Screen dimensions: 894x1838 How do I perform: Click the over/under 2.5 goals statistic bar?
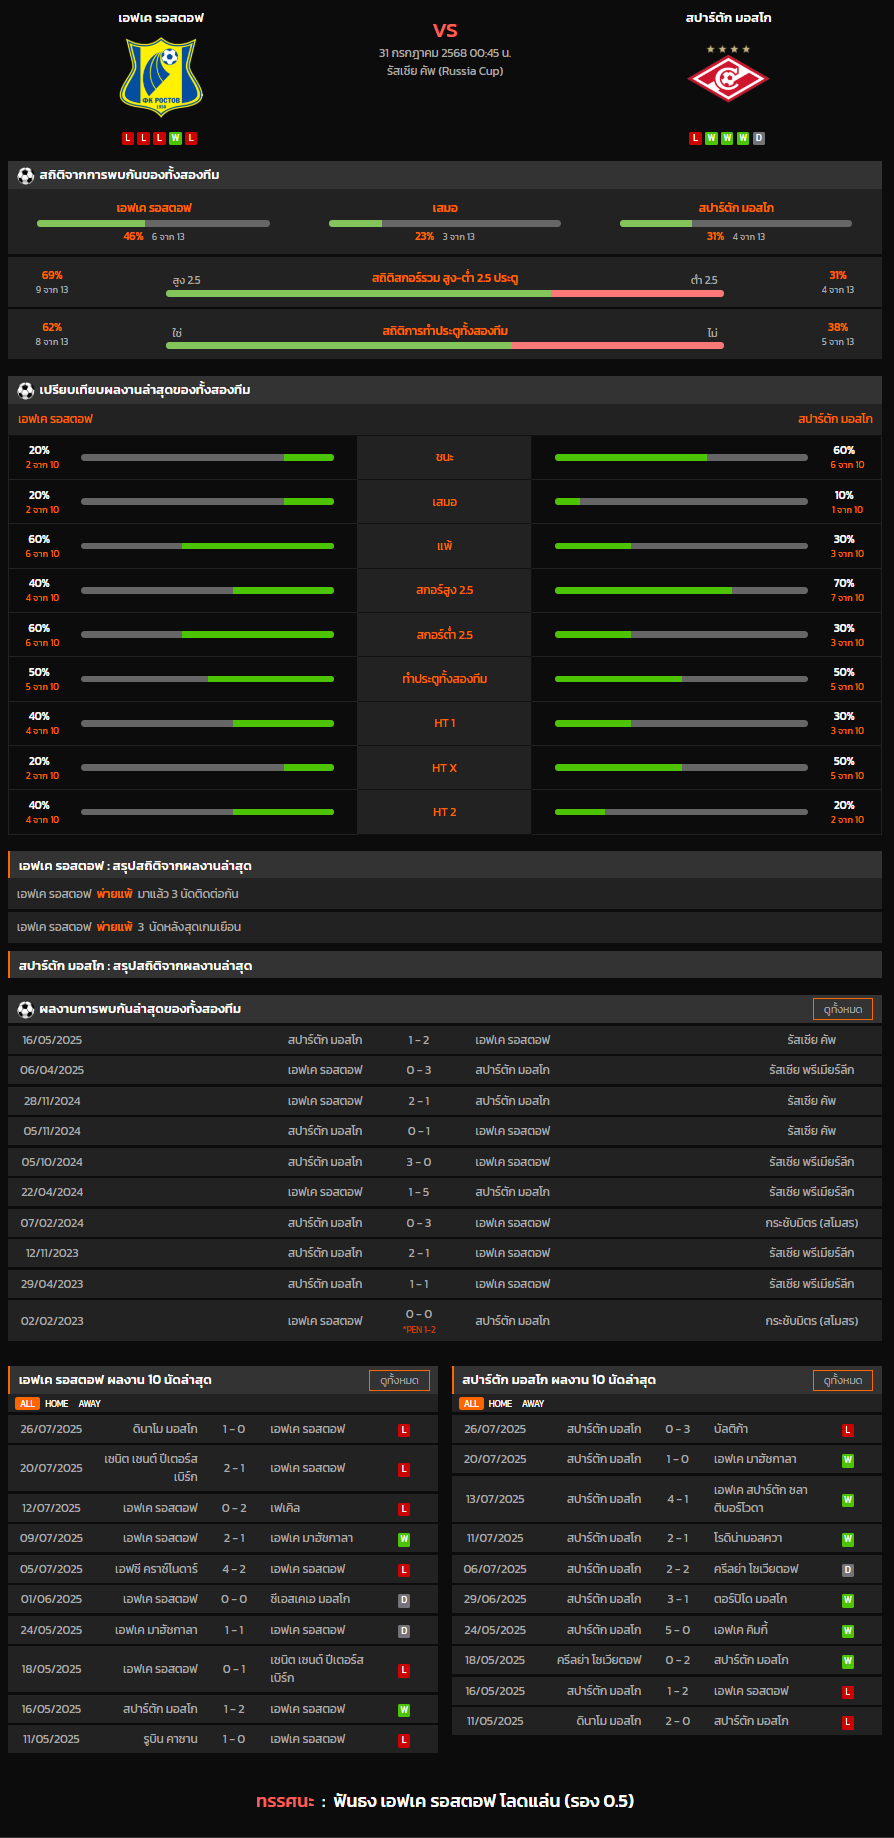pyautogui.click(x=445, y=293)
